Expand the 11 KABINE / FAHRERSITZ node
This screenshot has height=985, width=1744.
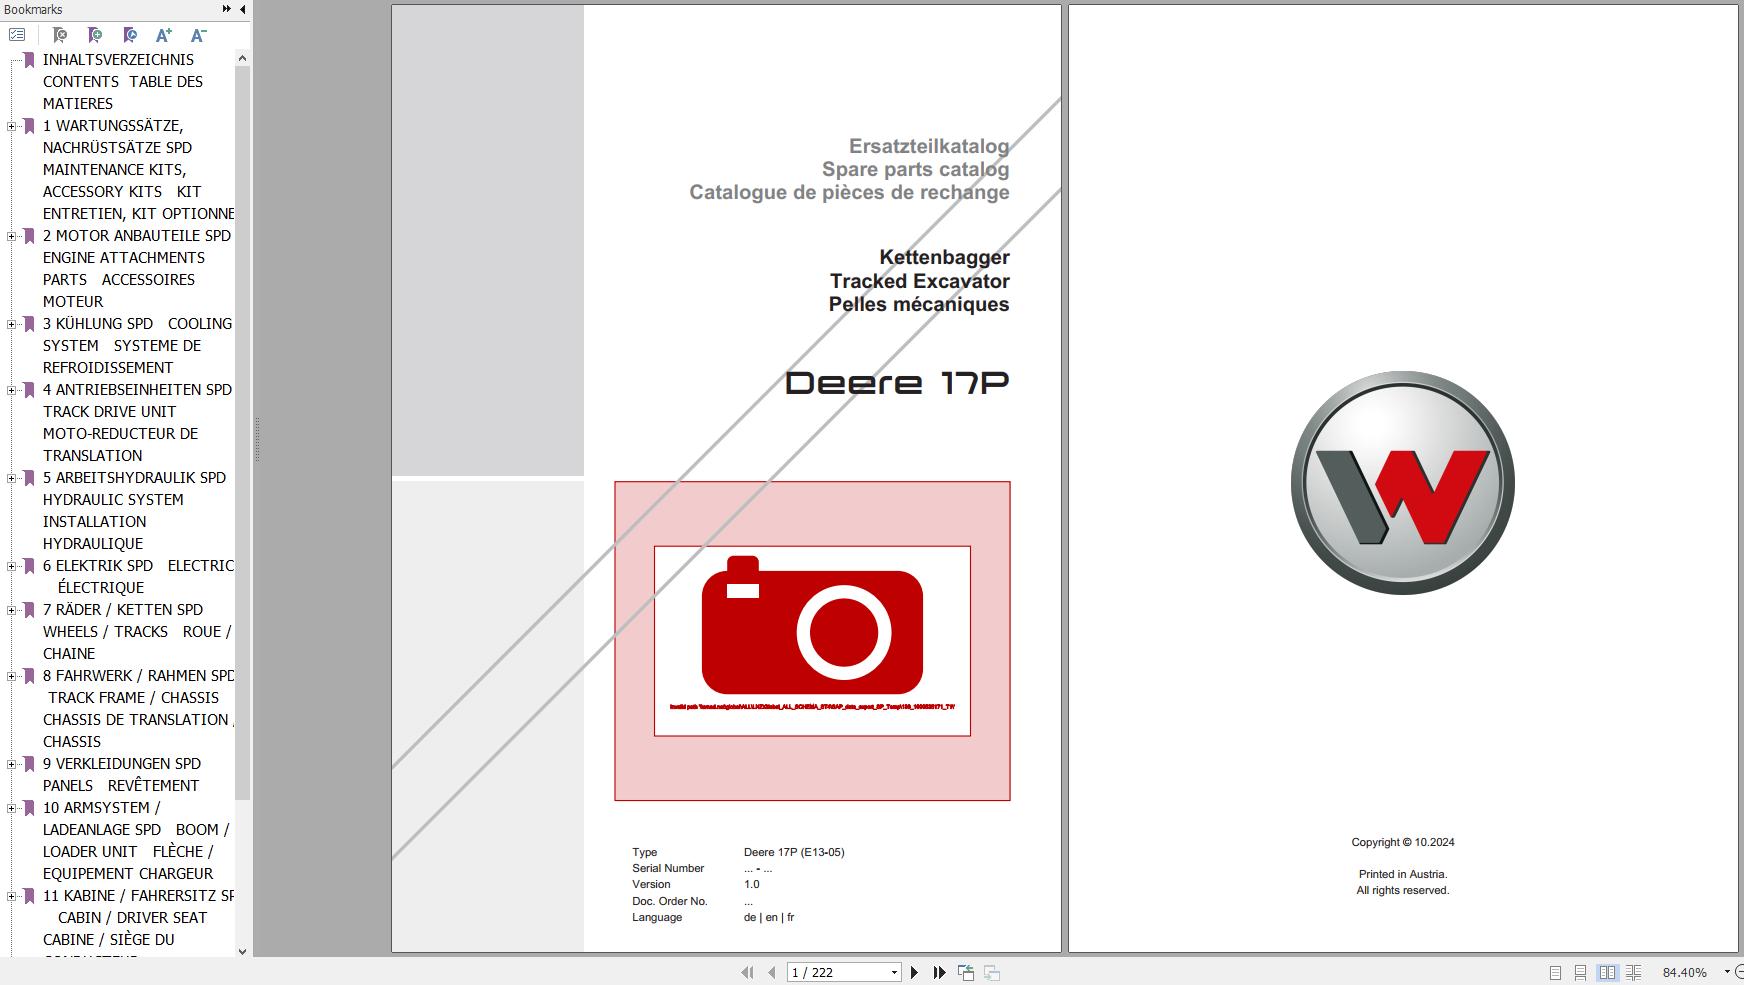click(11, 896)
